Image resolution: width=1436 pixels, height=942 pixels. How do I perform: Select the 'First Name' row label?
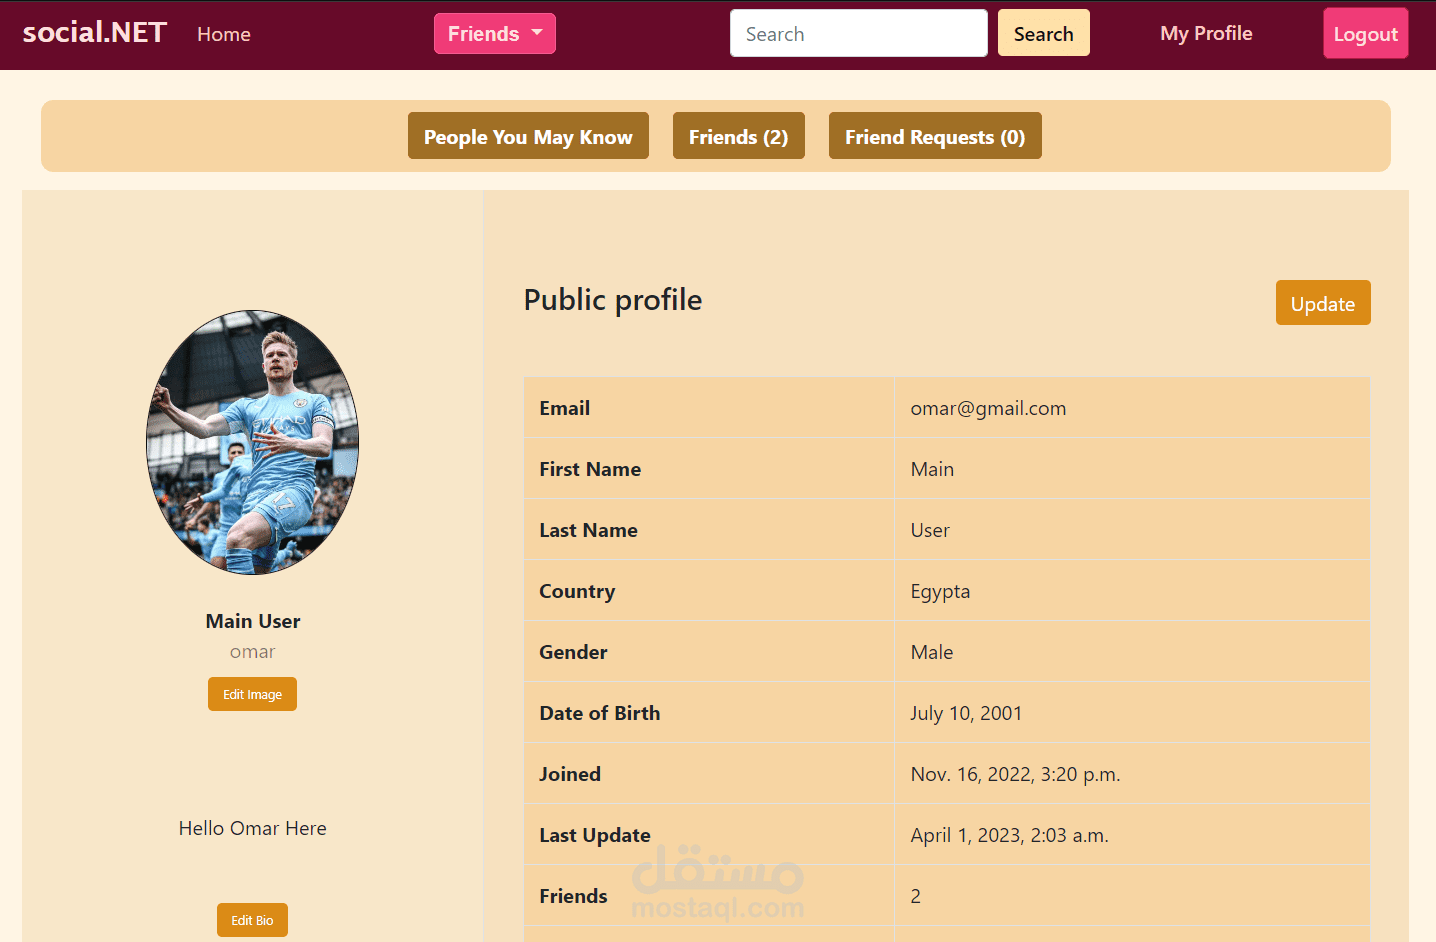point(590,469)
